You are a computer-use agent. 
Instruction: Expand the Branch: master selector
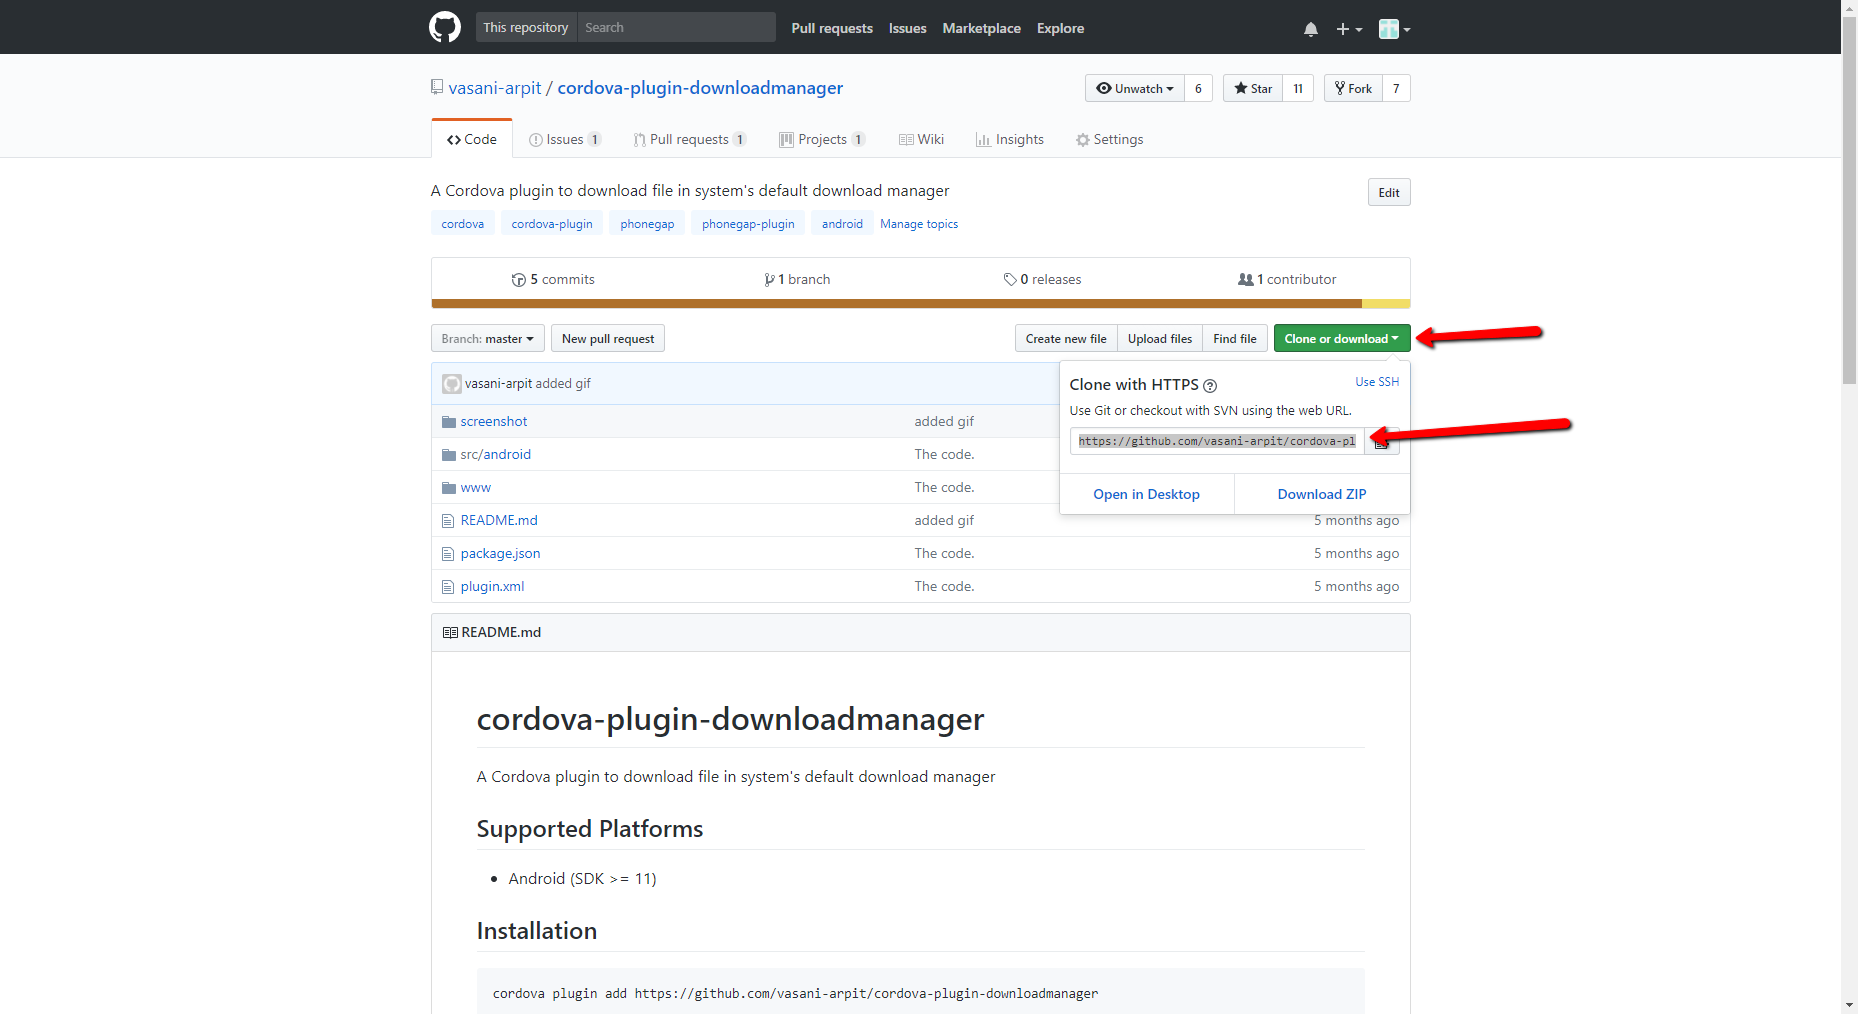(x=488, y=339)
